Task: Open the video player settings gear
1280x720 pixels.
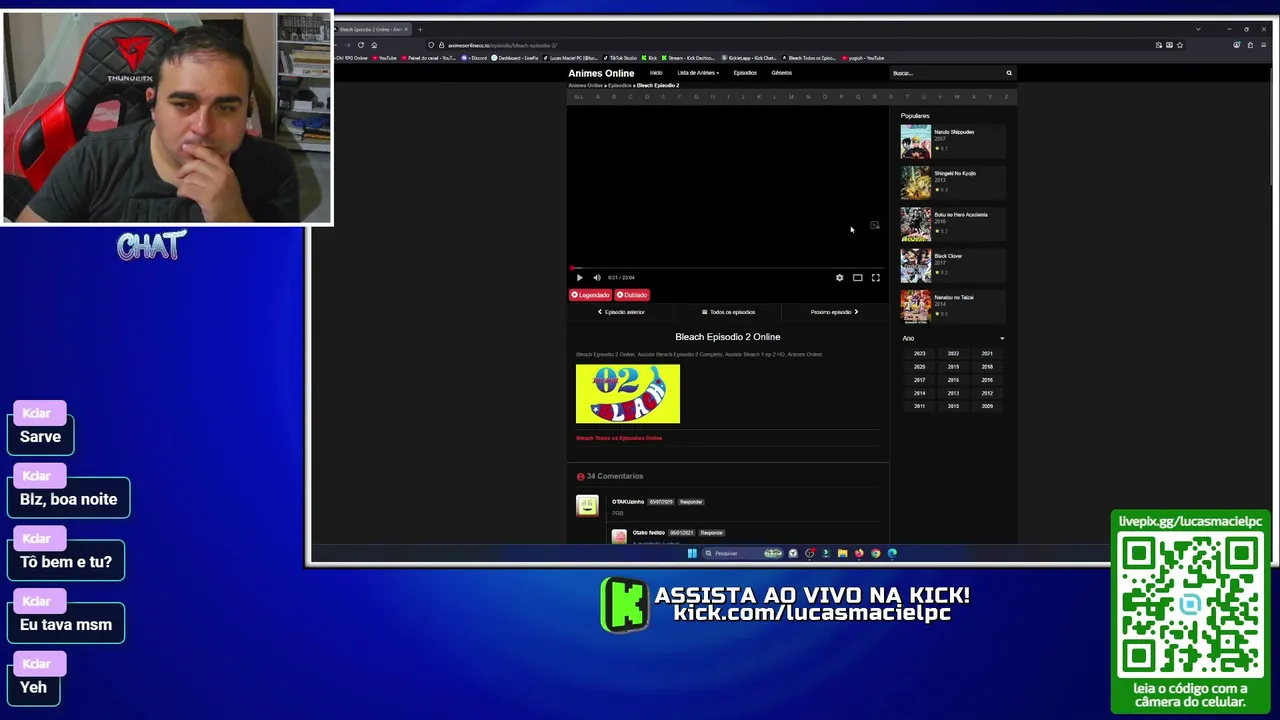Action: tap(839, 278)
